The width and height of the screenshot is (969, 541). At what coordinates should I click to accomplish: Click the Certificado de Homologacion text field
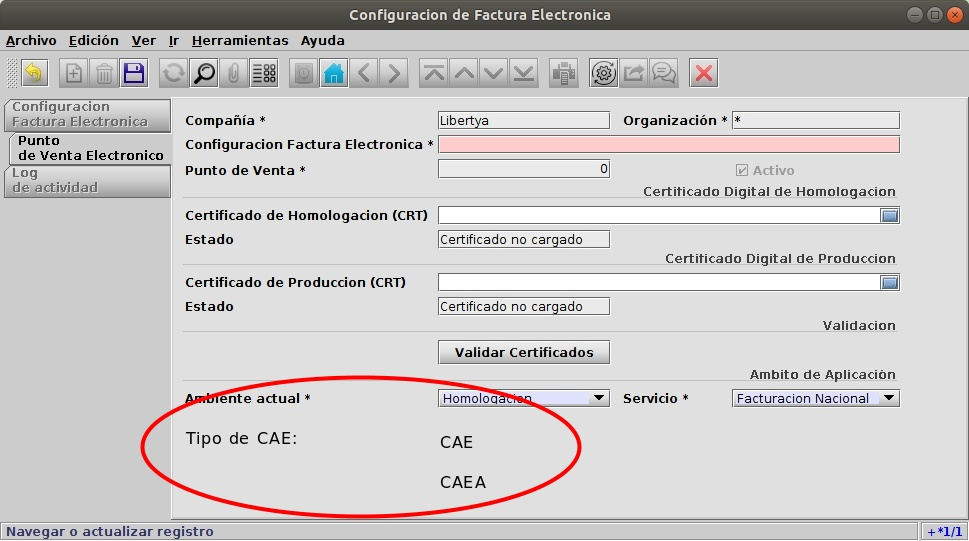click(659, 215)
